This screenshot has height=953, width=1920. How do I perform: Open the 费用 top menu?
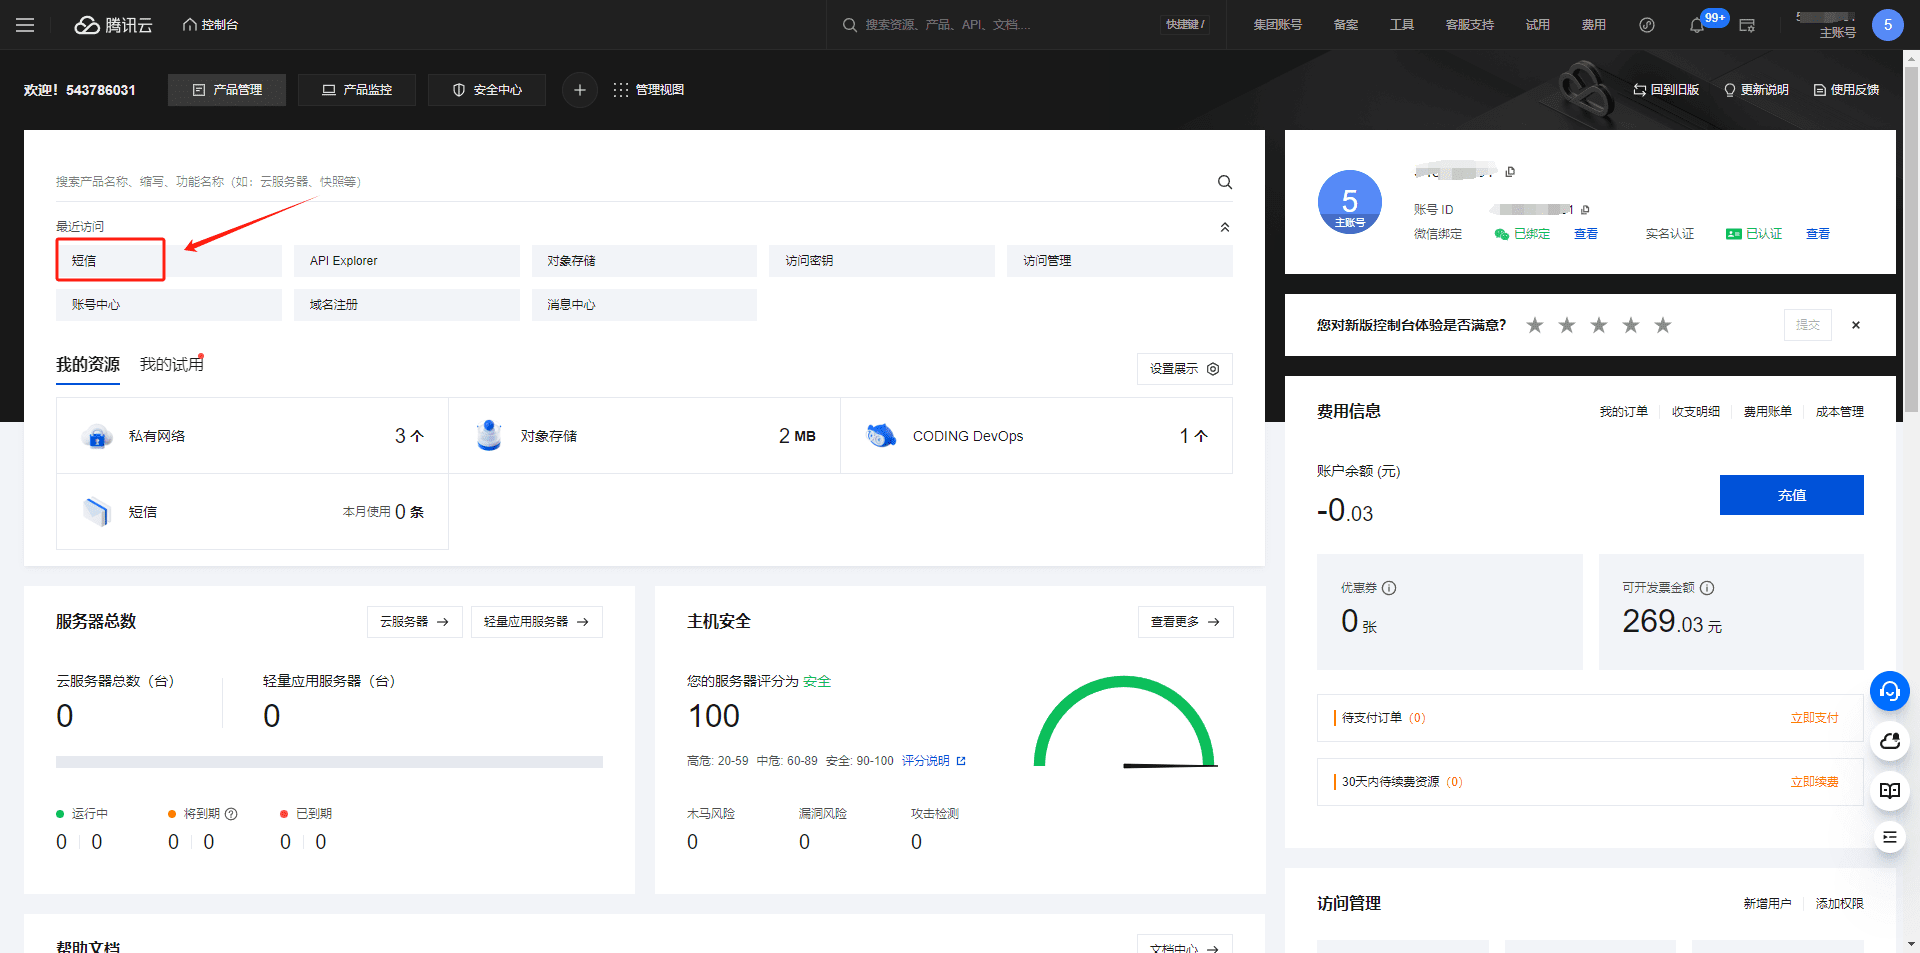point(1593,25)
